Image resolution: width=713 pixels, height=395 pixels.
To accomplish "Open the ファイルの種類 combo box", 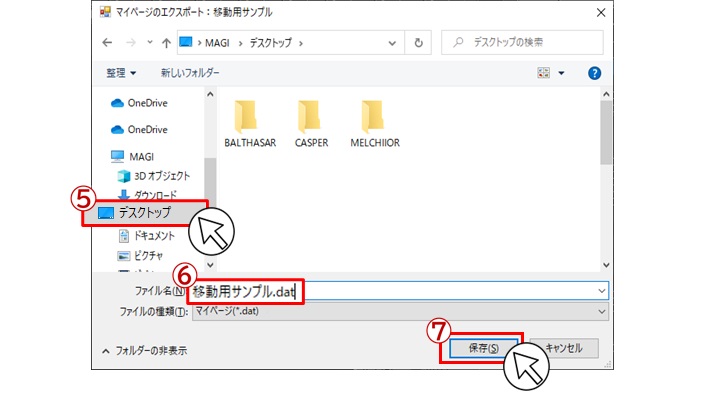I will 400,312.
